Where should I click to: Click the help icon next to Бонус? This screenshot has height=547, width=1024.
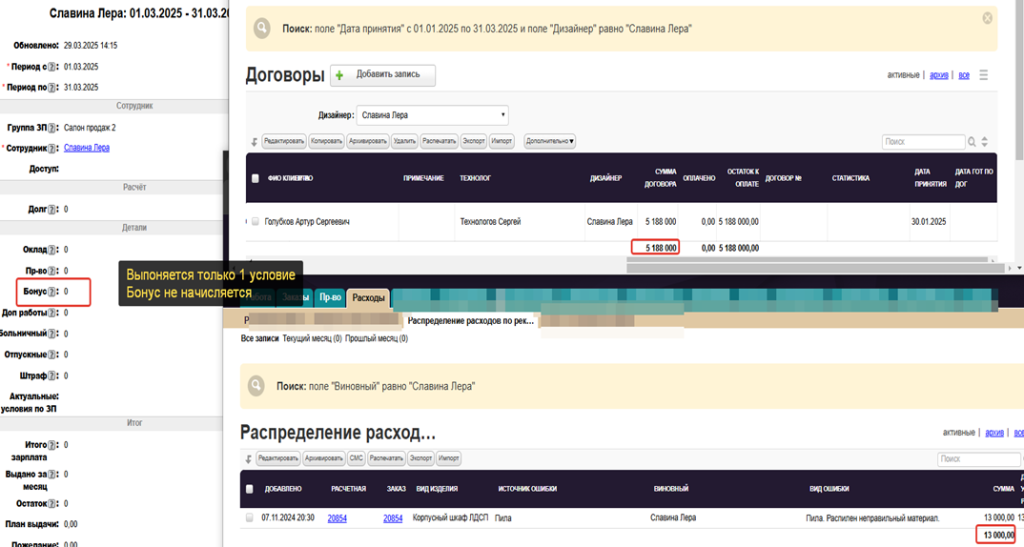[51, 292]
